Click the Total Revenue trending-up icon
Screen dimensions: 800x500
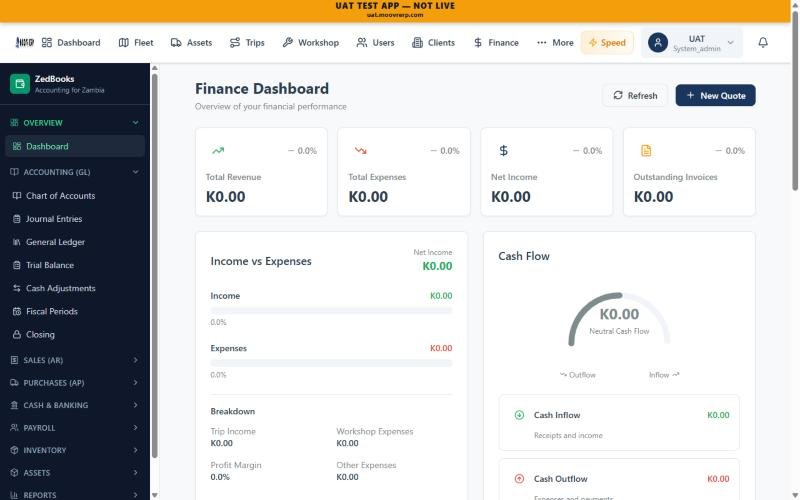pos(218,151)
